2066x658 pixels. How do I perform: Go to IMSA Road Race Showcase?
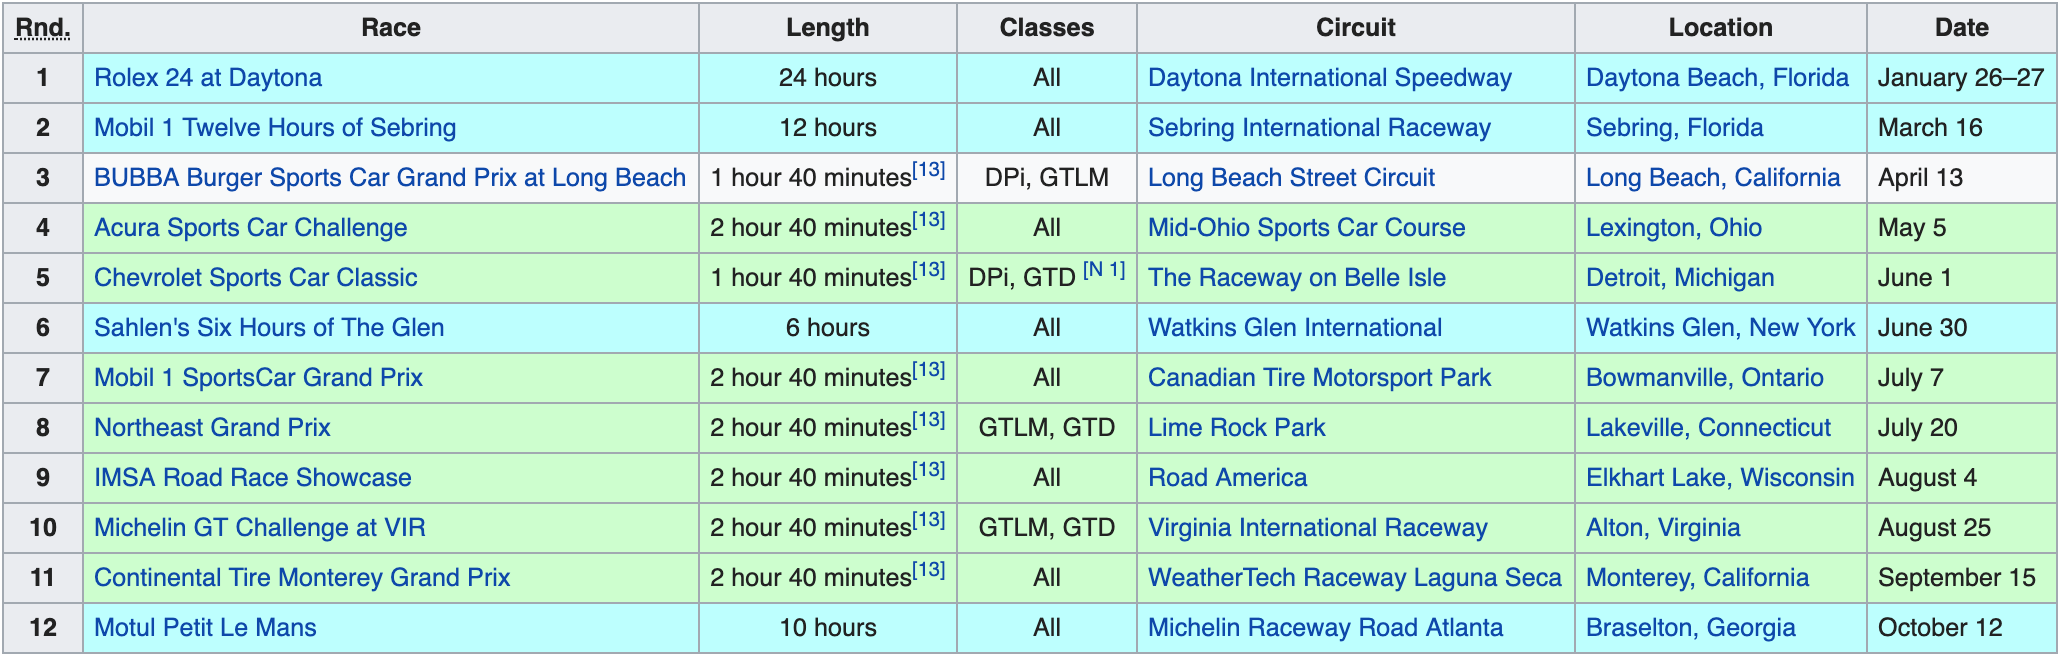(x=253, y=478)
